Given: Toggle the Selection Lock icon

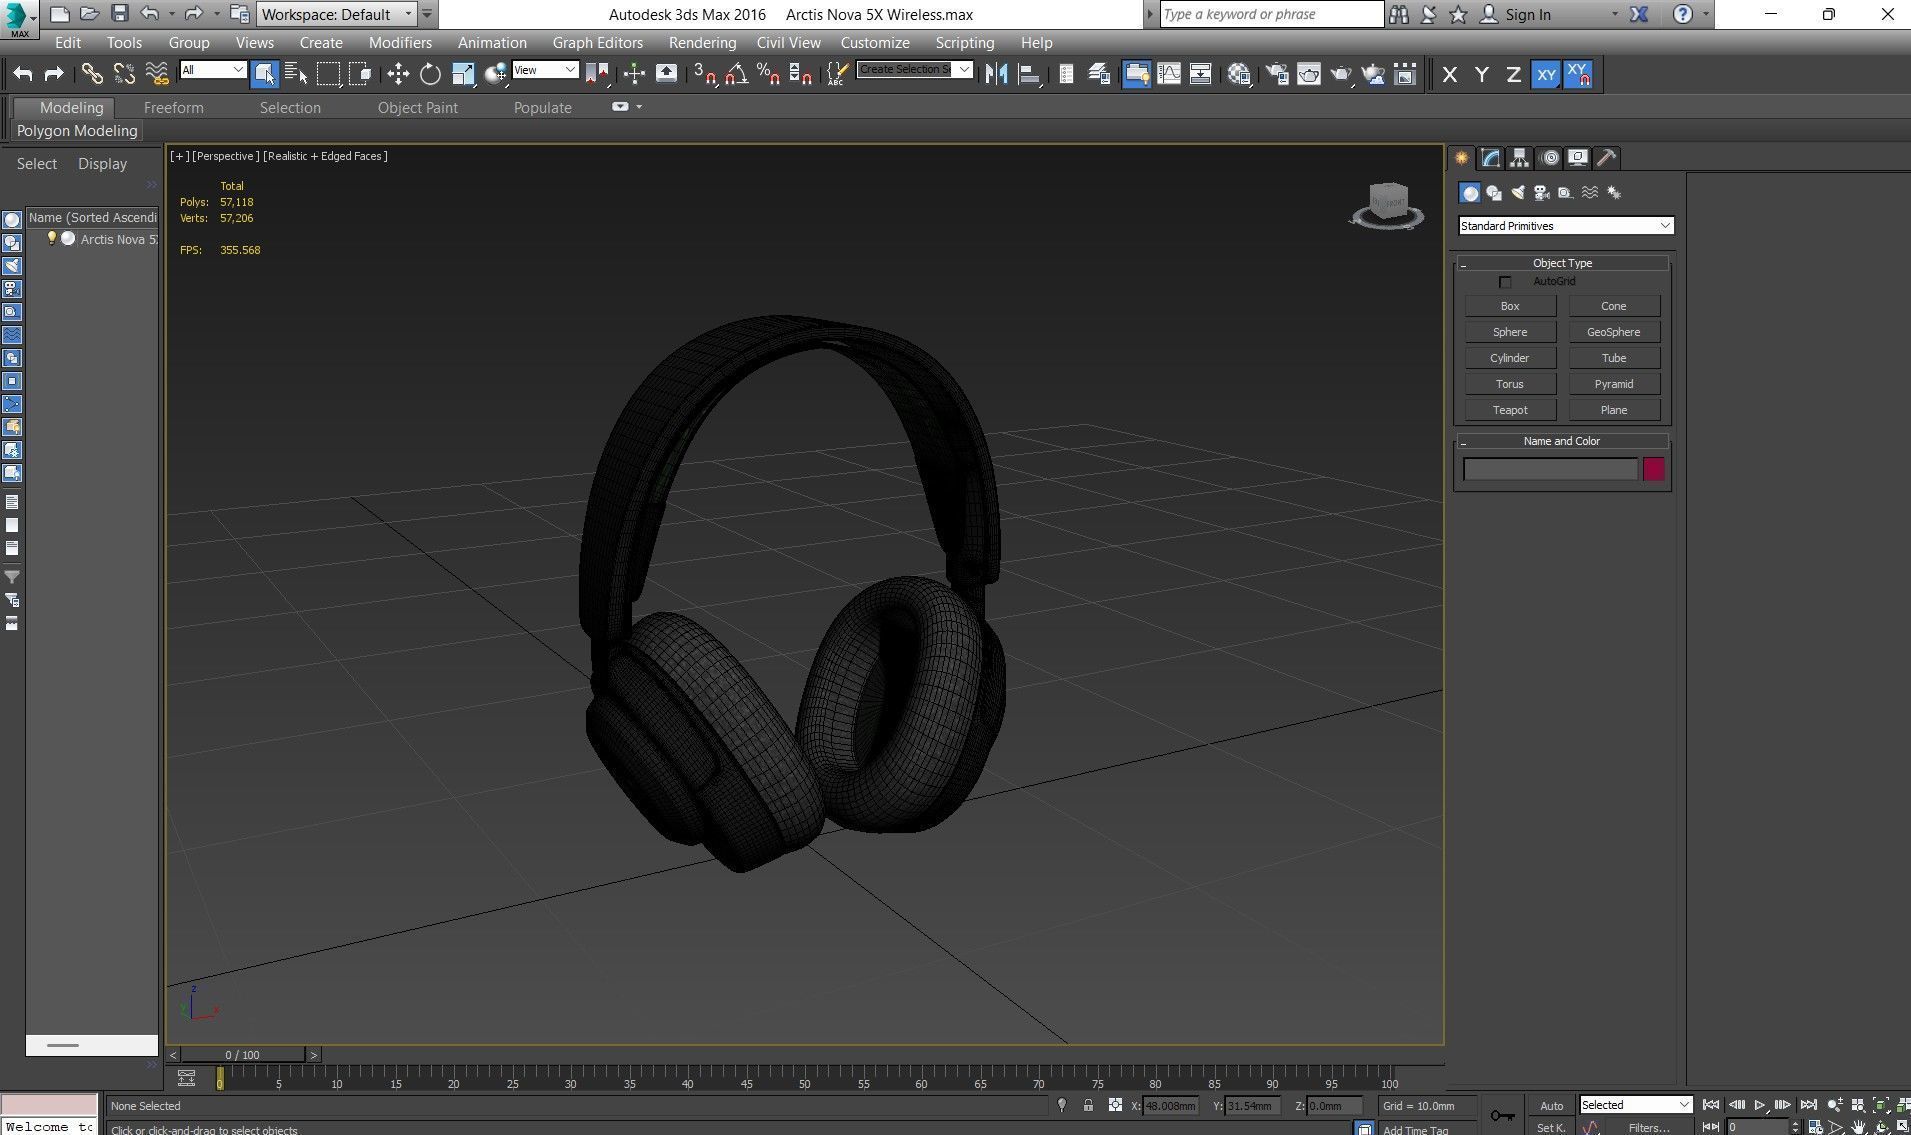Looking at the screenshot, I should coord(1088,1105).
